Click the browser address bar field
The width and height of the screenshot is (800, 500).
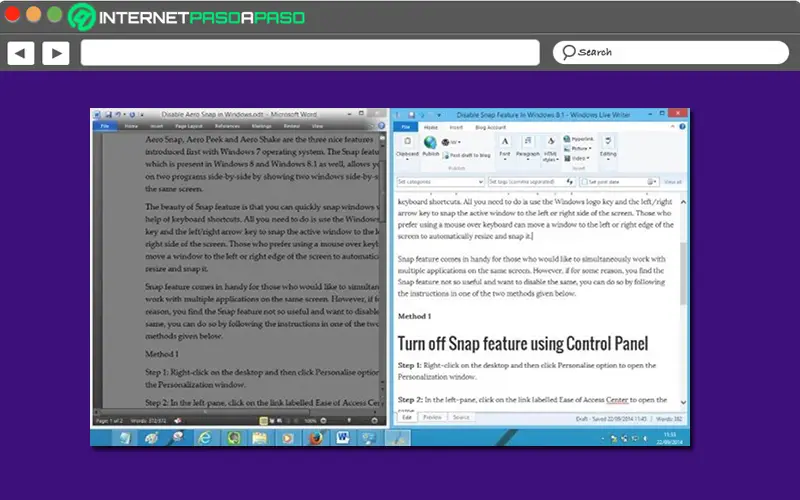point(310,53)
